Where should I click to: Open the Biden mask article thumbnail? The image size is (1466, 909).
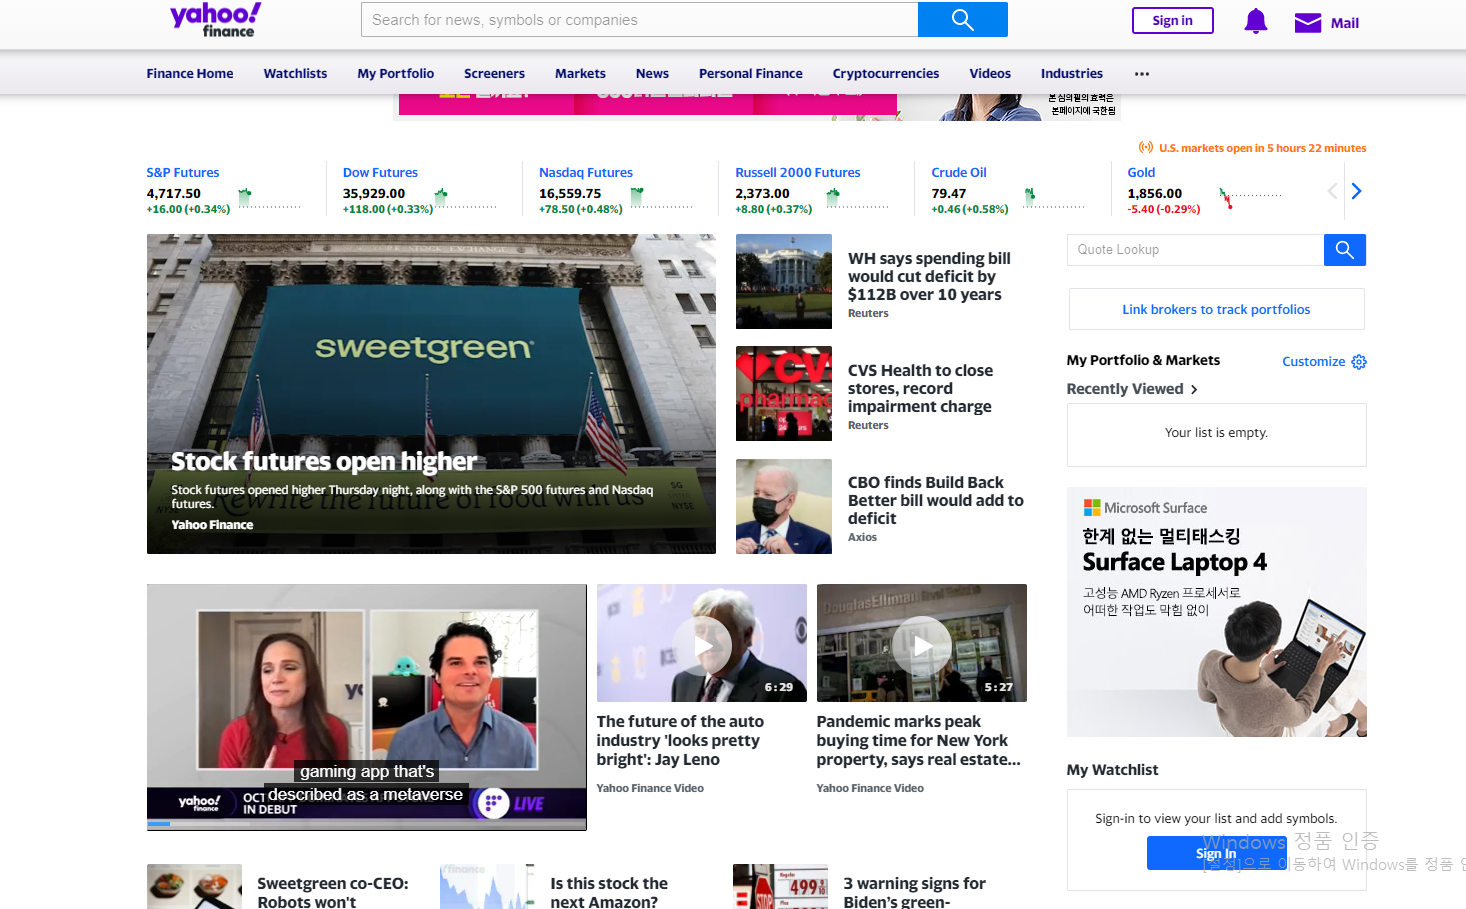coord(784,507)
